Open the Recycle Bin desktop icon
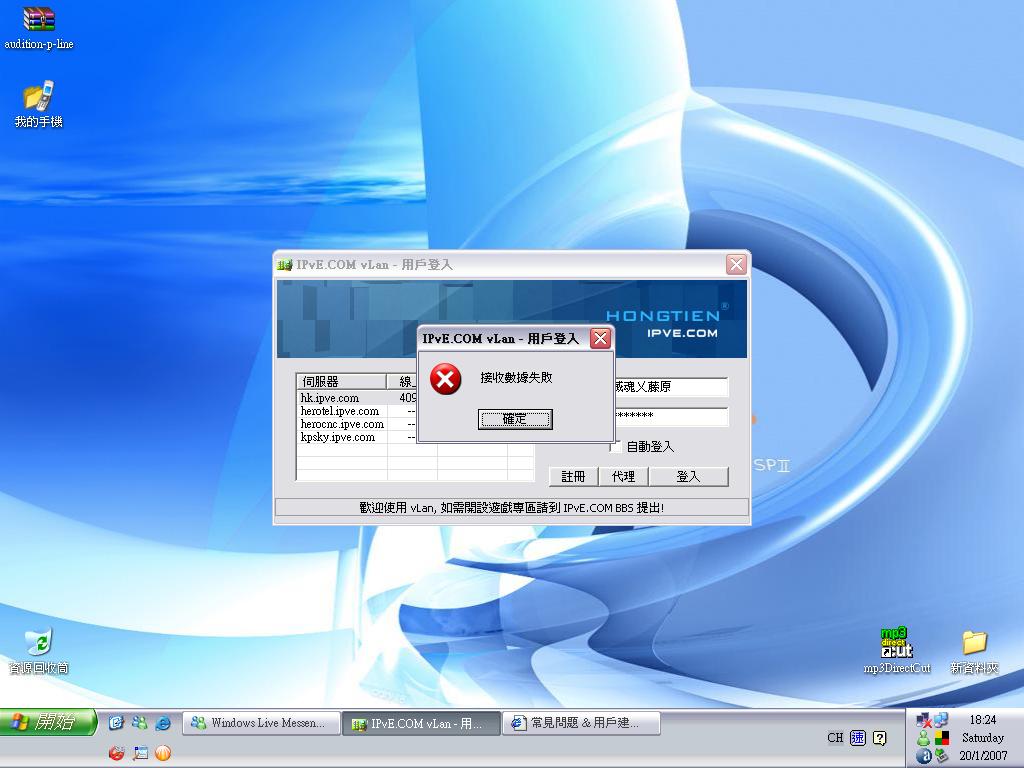 pyautogui.click(x=39, y=643)
